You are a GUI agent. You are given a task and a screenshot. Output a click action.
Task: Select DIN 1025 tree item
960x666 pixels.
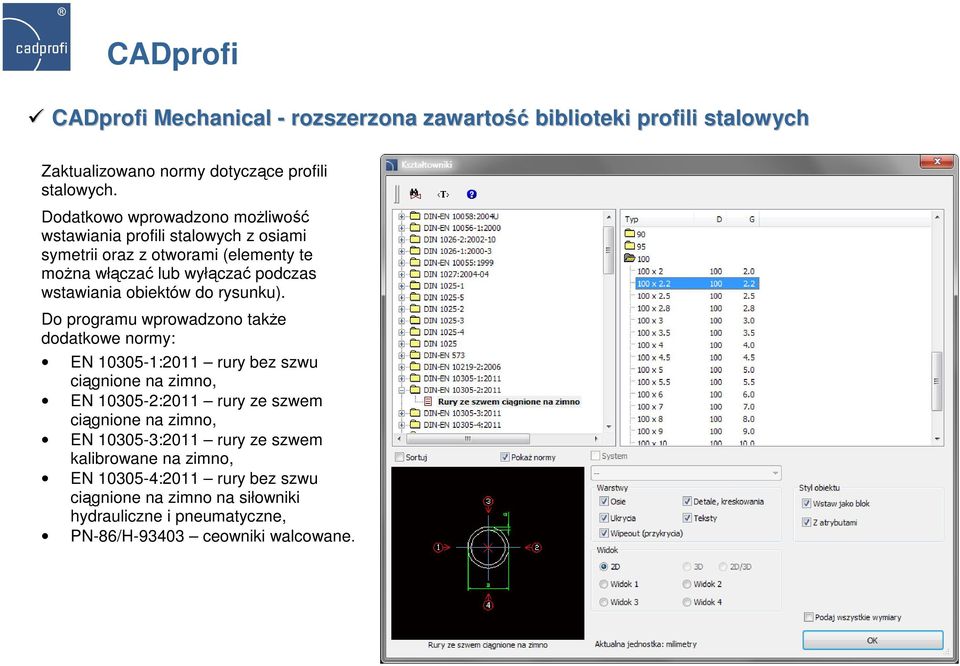[440, 343]
